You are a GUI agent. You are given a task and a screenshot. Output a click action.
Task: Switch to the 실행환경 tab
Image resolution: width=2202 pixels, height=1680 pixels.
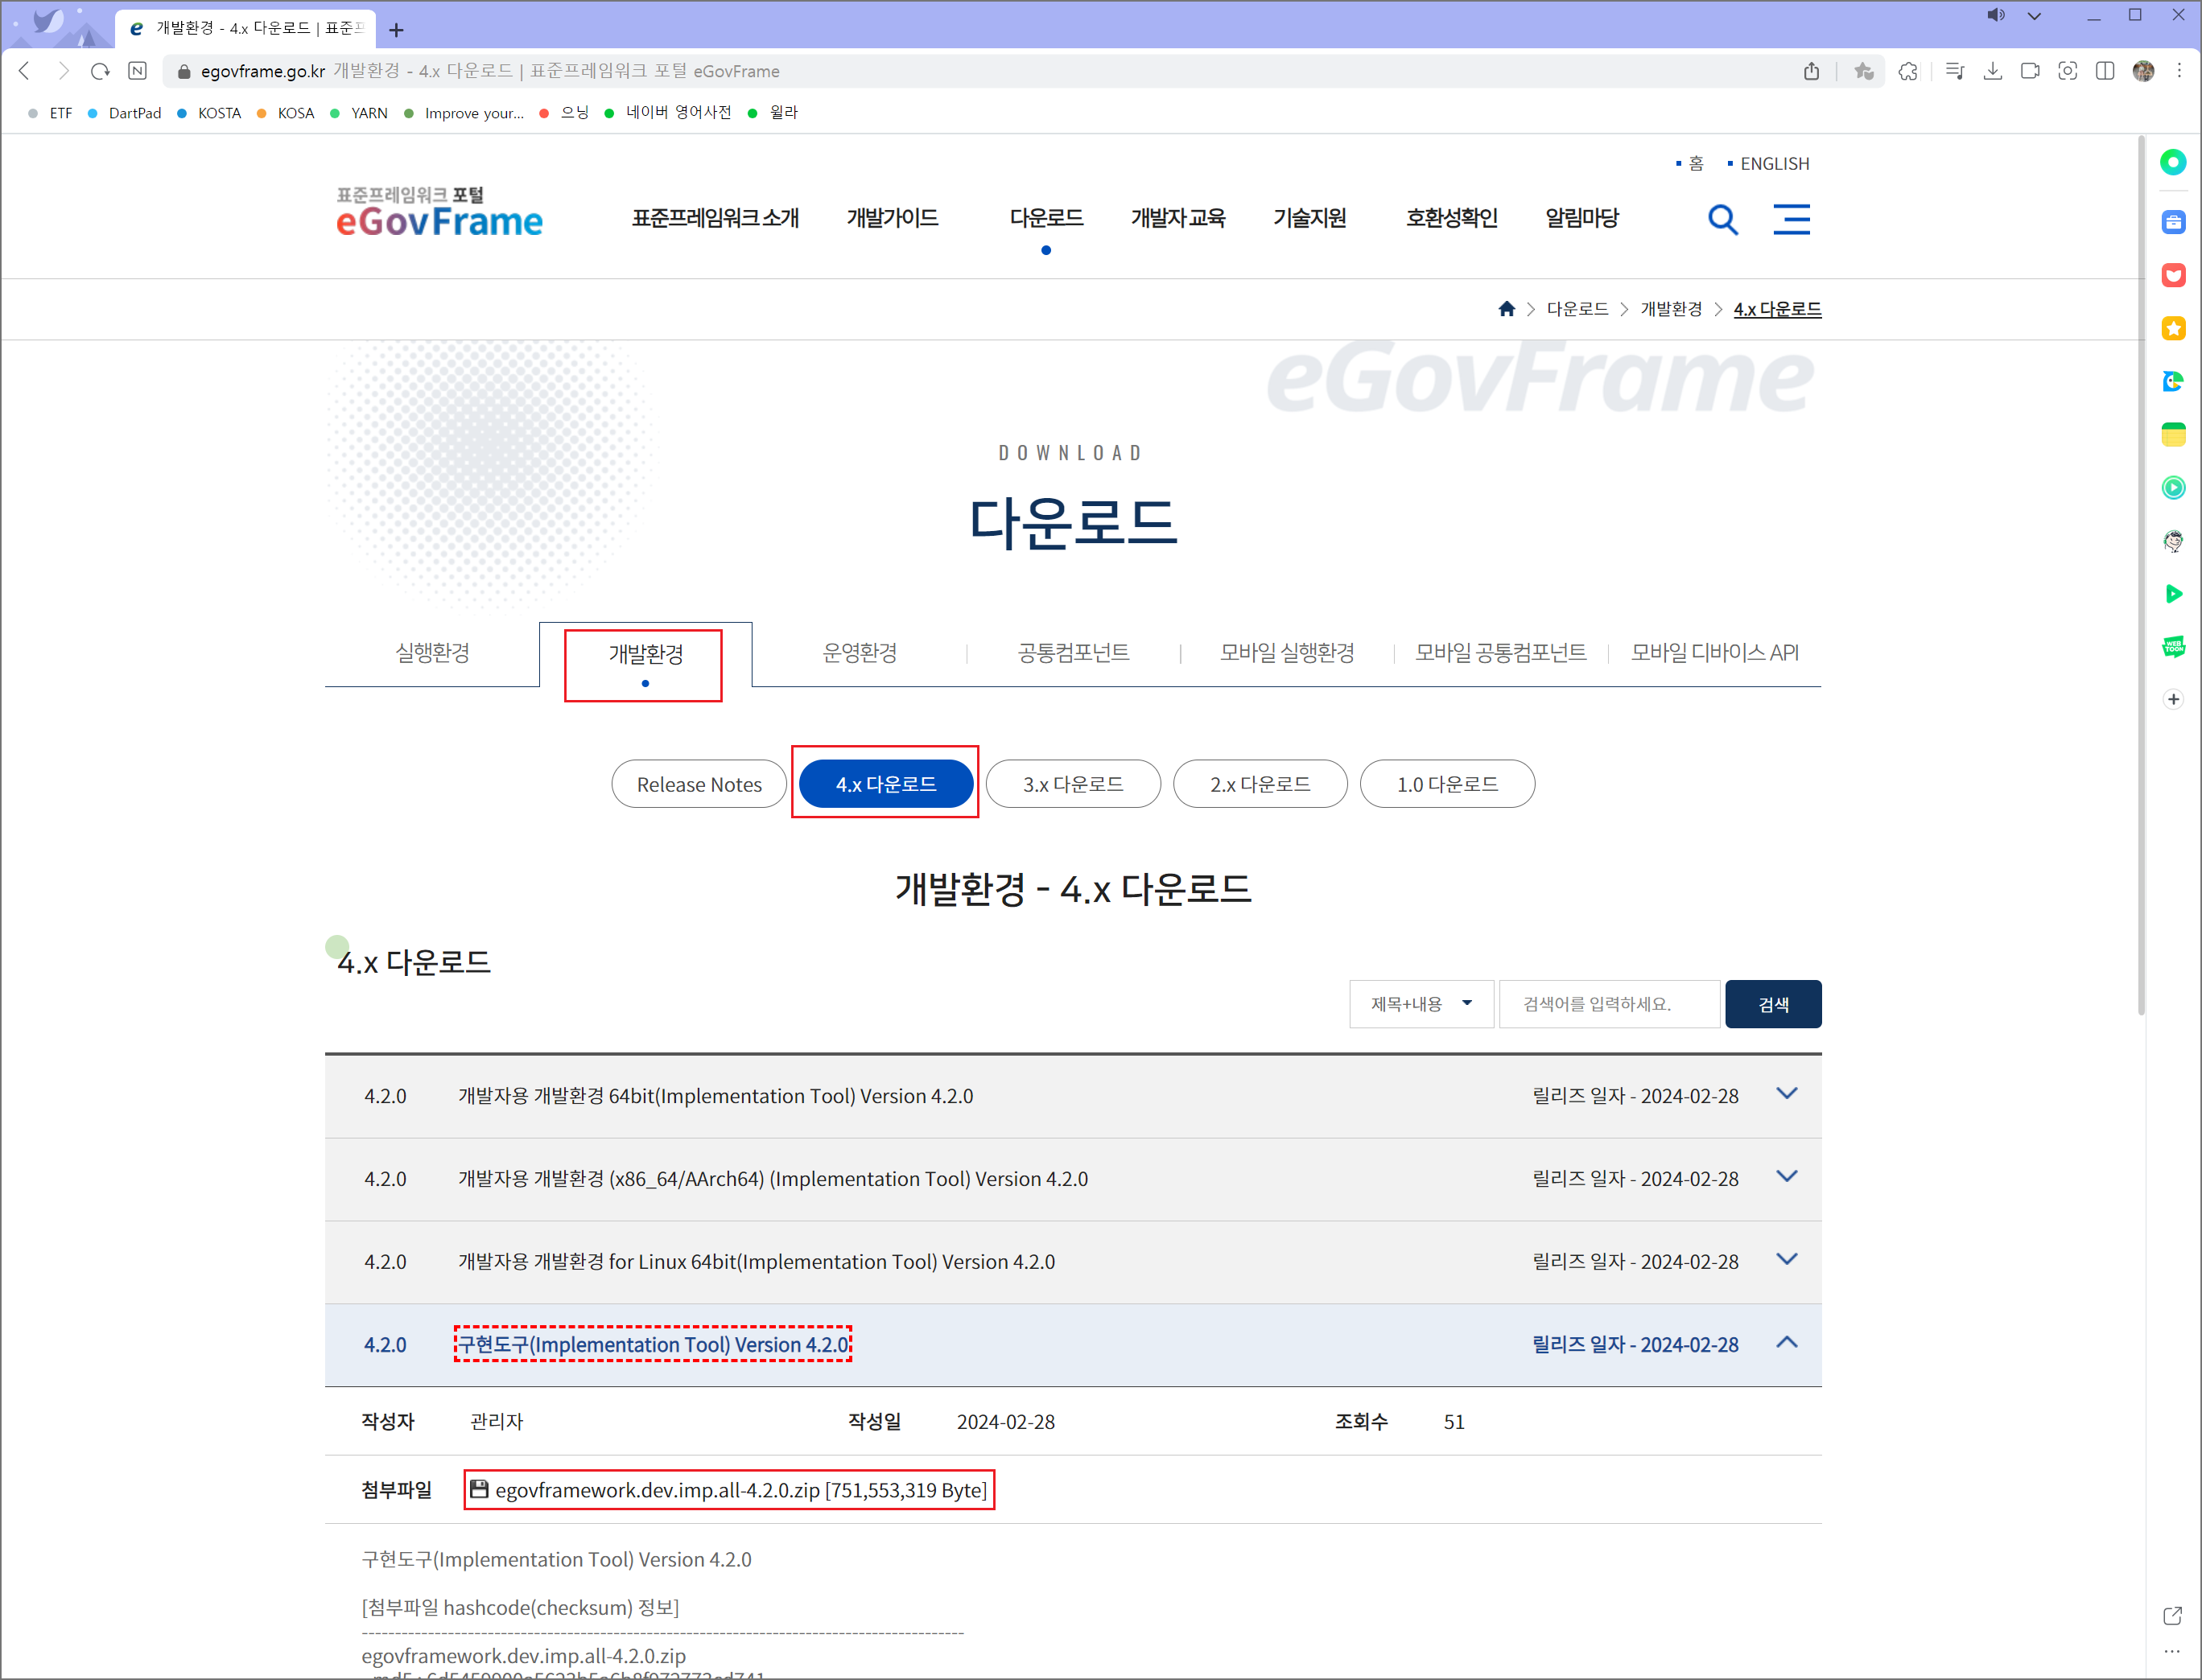(432, 653)
